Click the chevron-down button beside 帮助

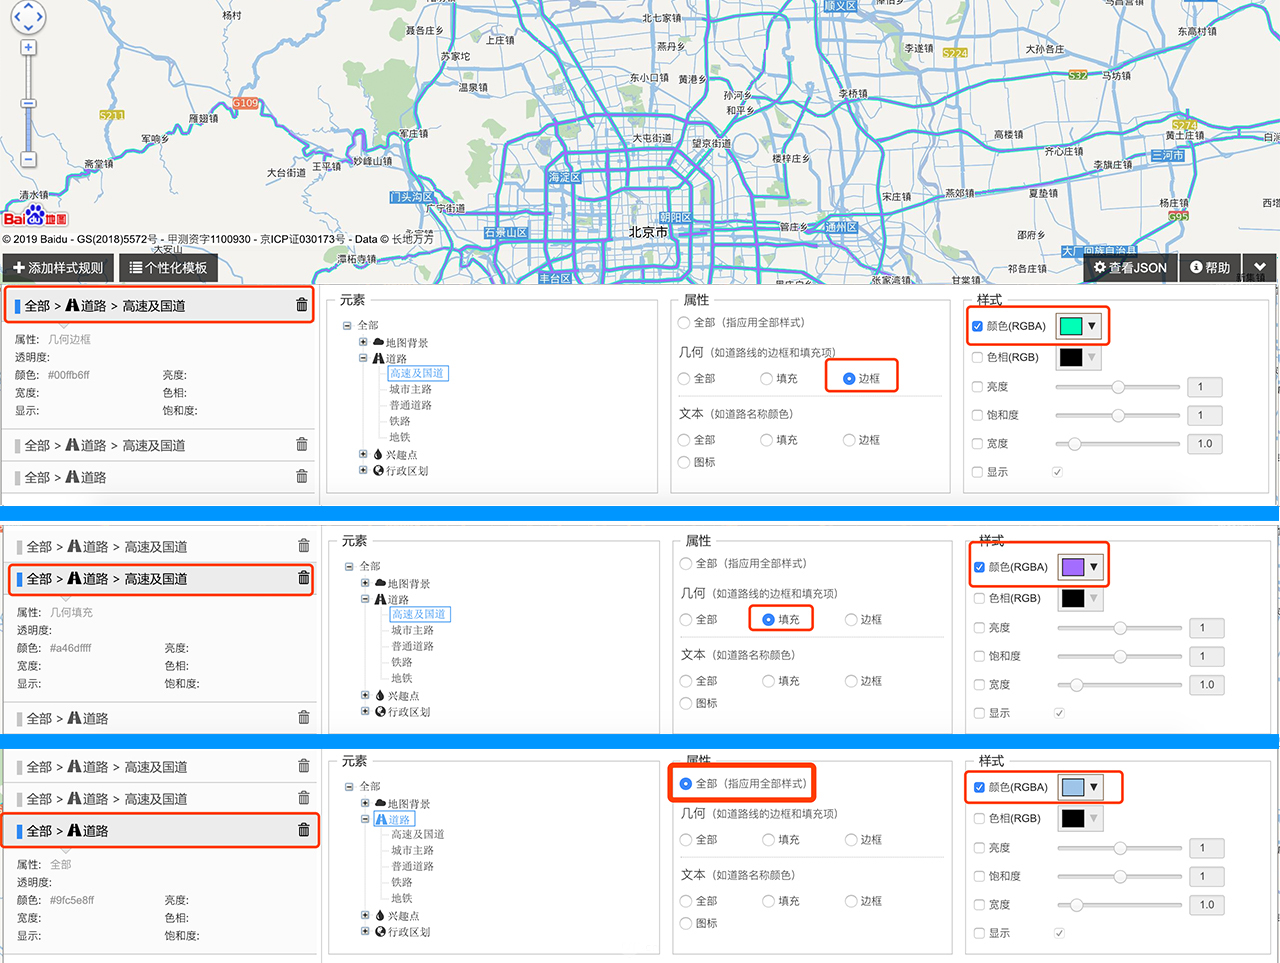point(1260,267)
